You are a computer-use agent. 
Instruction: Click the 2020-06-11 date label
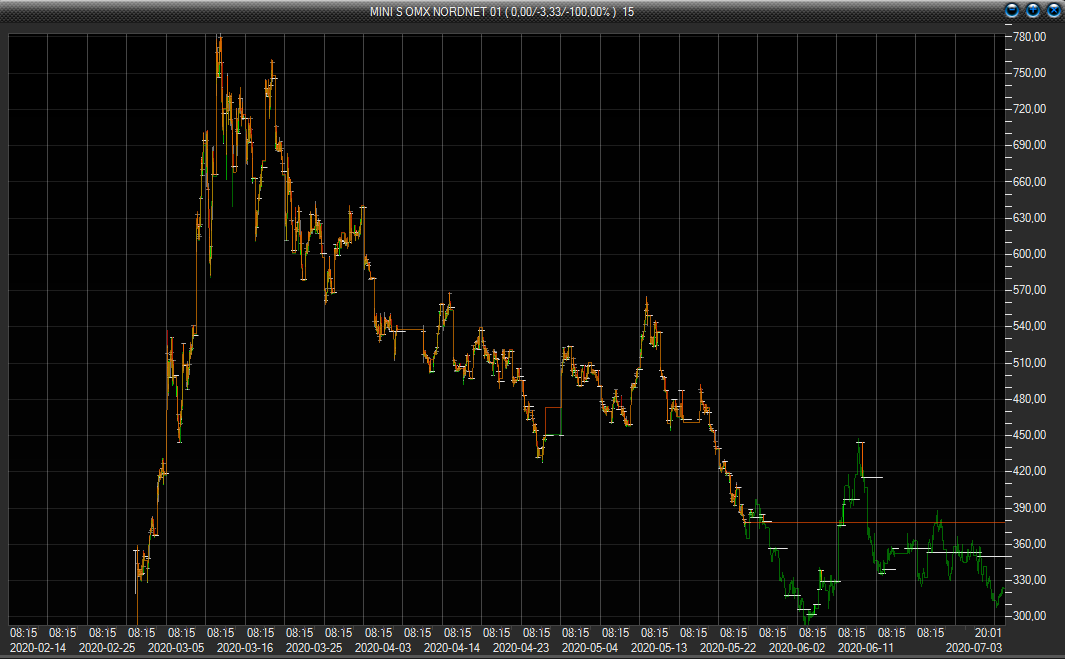[x=866, y=648]
